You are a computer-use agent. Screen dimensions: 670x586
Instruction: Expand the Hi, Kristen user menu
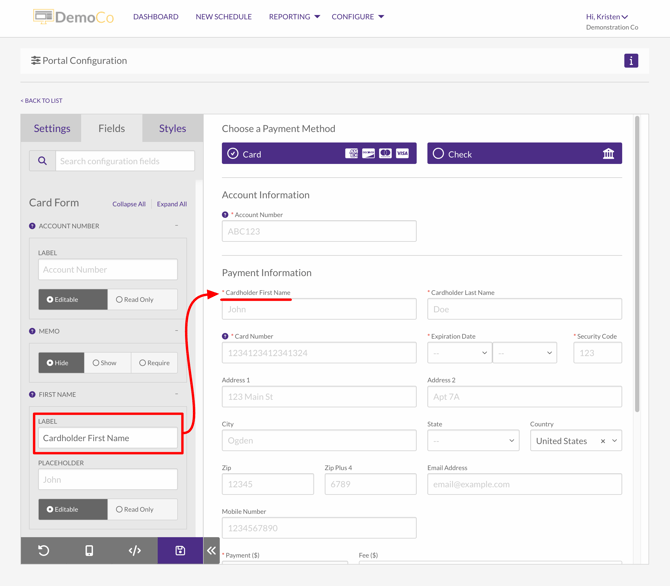pos(607,17)
